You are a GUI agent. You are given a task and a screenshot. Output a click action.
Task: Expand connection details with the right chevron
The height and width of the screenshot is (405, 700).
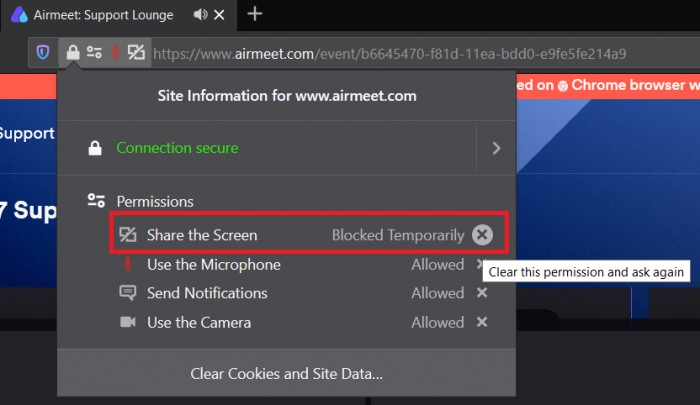pos(496,148)
